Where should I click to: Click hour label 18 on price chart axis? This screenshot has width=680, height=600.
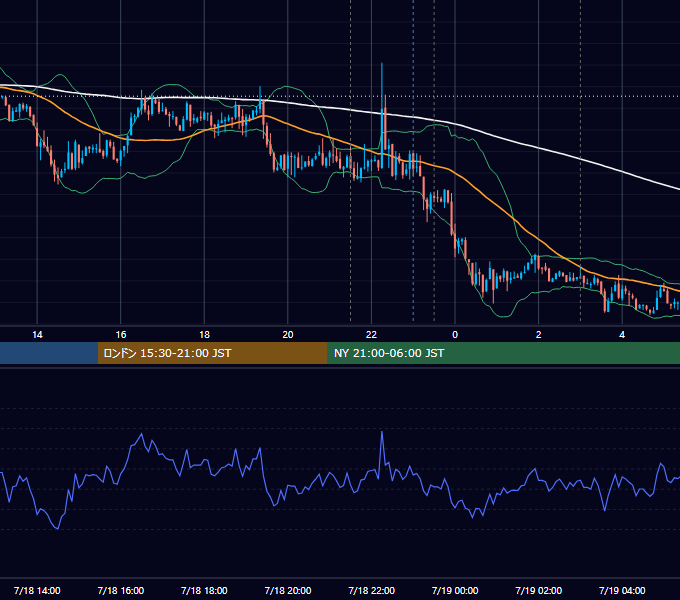coord(204,334)
